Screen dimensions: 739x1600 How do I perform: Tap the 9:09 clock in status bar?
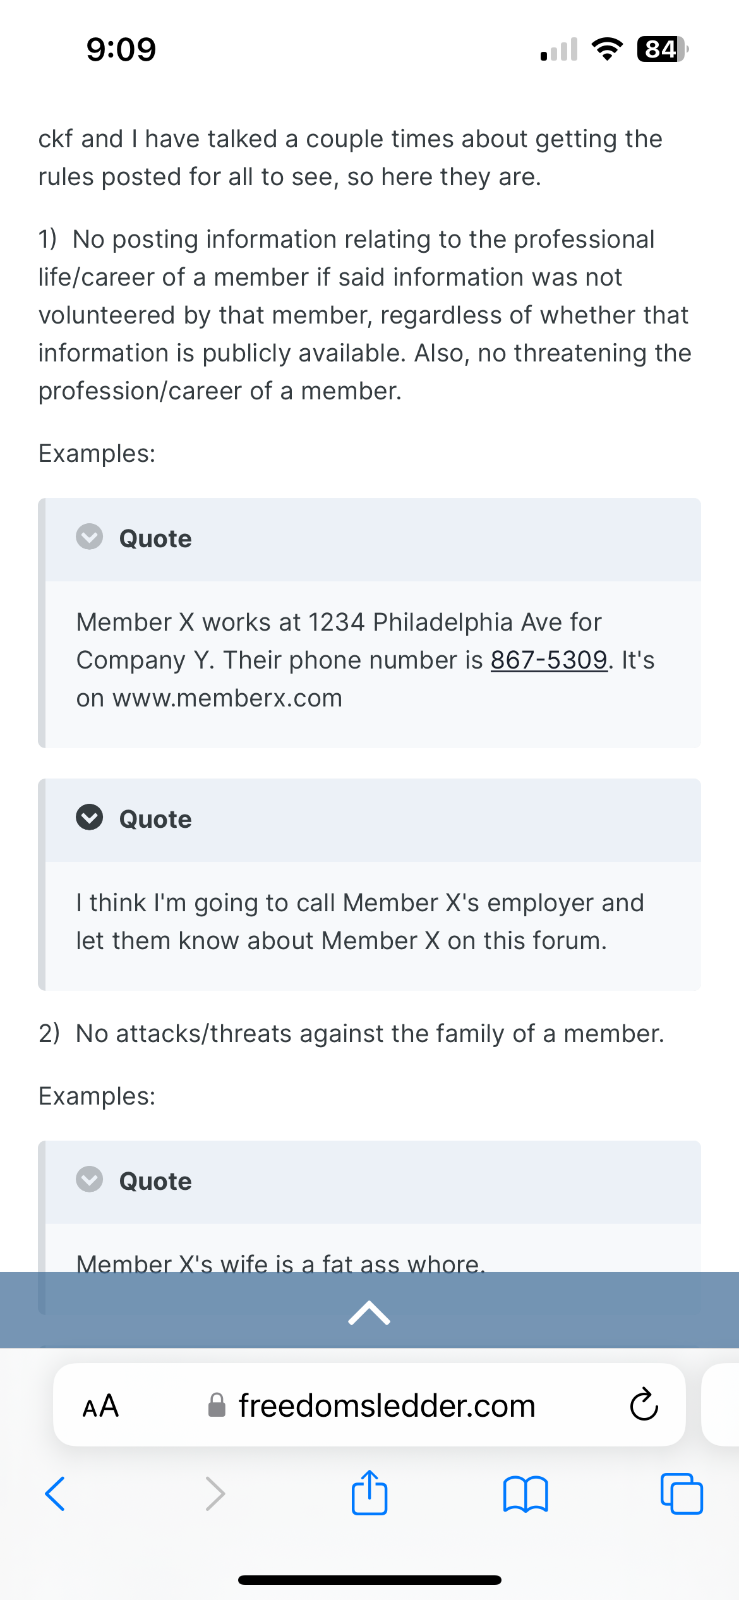[121, 49]
